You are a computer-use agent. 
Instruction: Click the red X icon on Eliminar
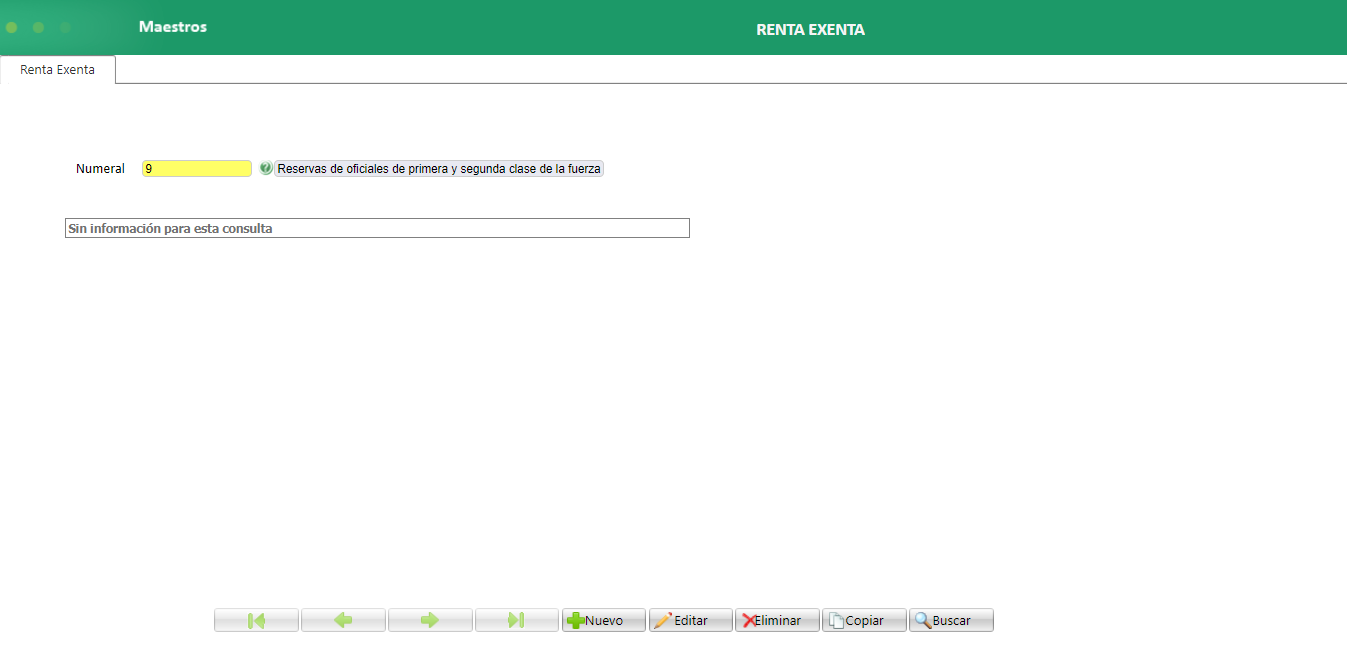click(x=749, y=620)
